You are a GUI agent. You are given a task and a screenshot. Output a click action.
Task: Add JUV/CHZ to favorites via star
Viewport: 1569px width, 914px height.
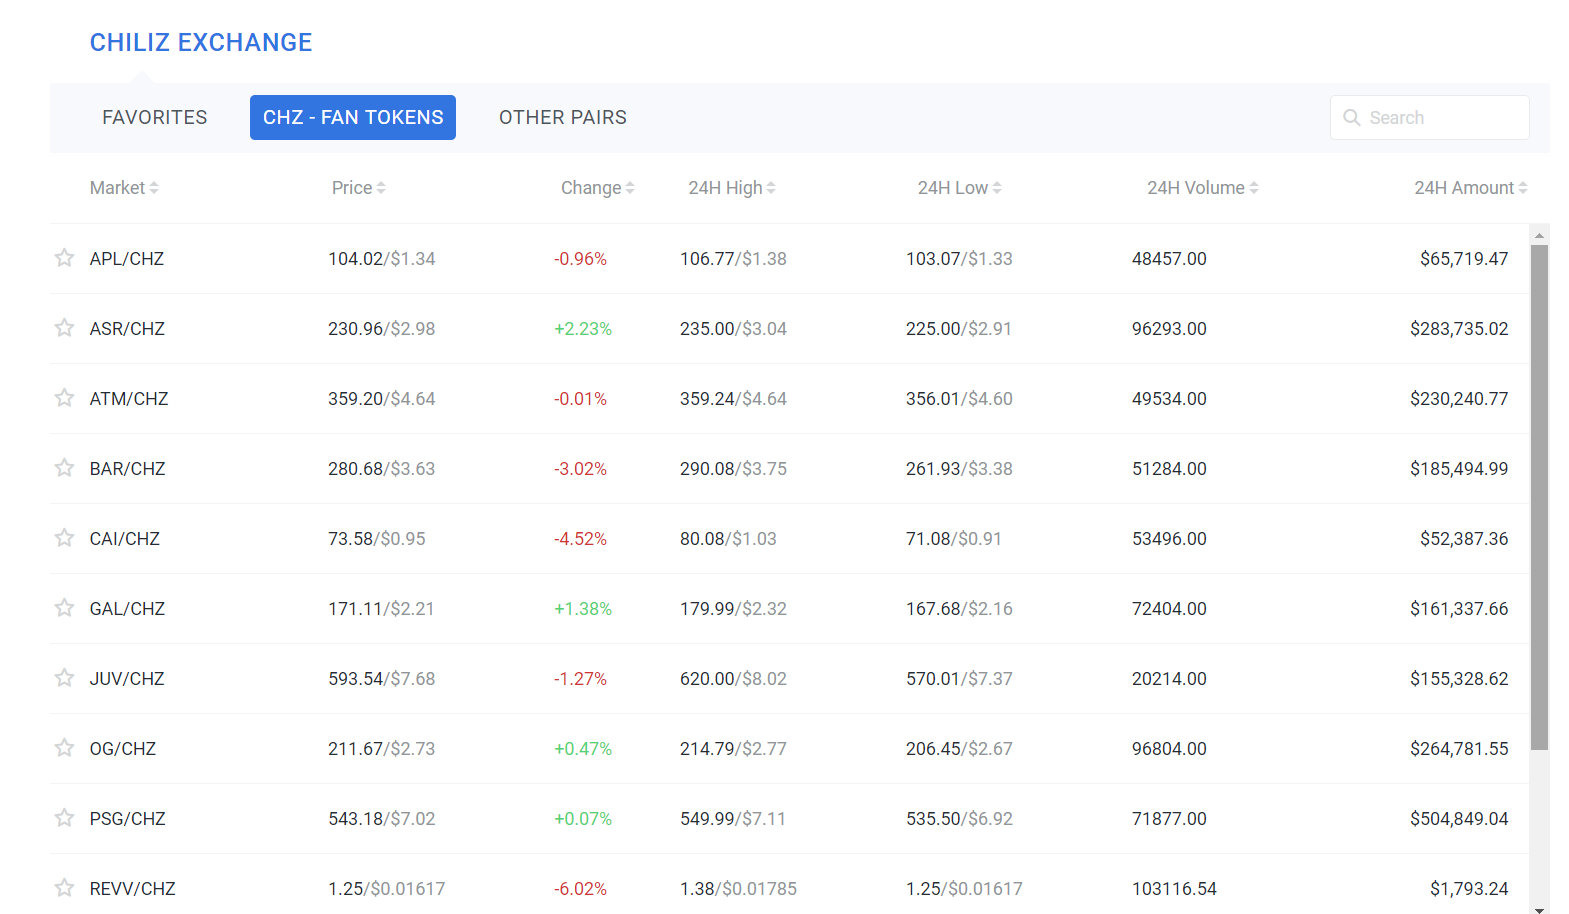tap(64, 678)
